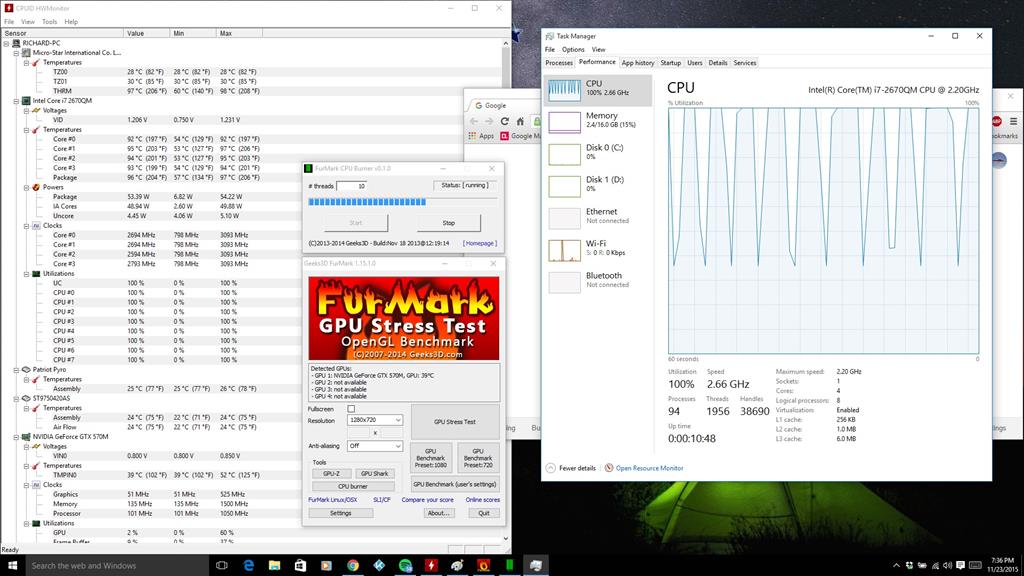Screen dimensions: 1024x576
Task: Launch the GPU-Z tool from FurMark
Action: [331, 473]
